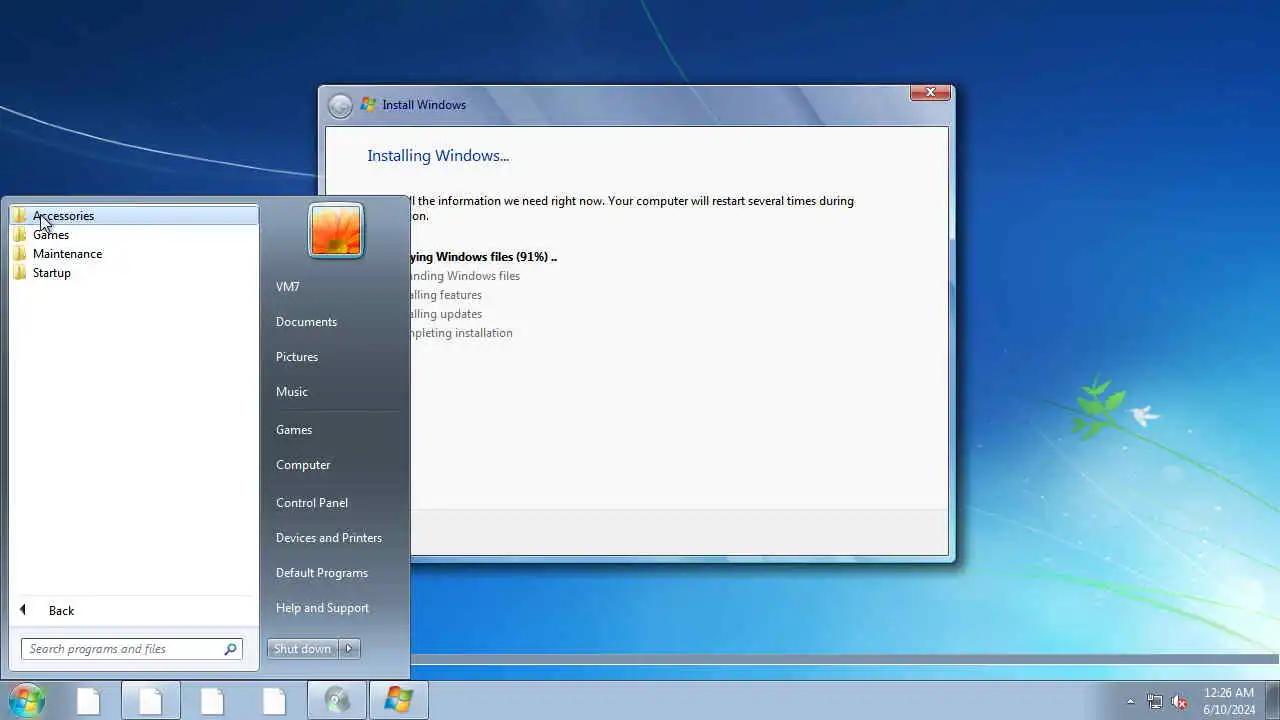Viewport: 1280px width, 720px height.
Task: Click the Install Windows title logo
Action: 368,104
